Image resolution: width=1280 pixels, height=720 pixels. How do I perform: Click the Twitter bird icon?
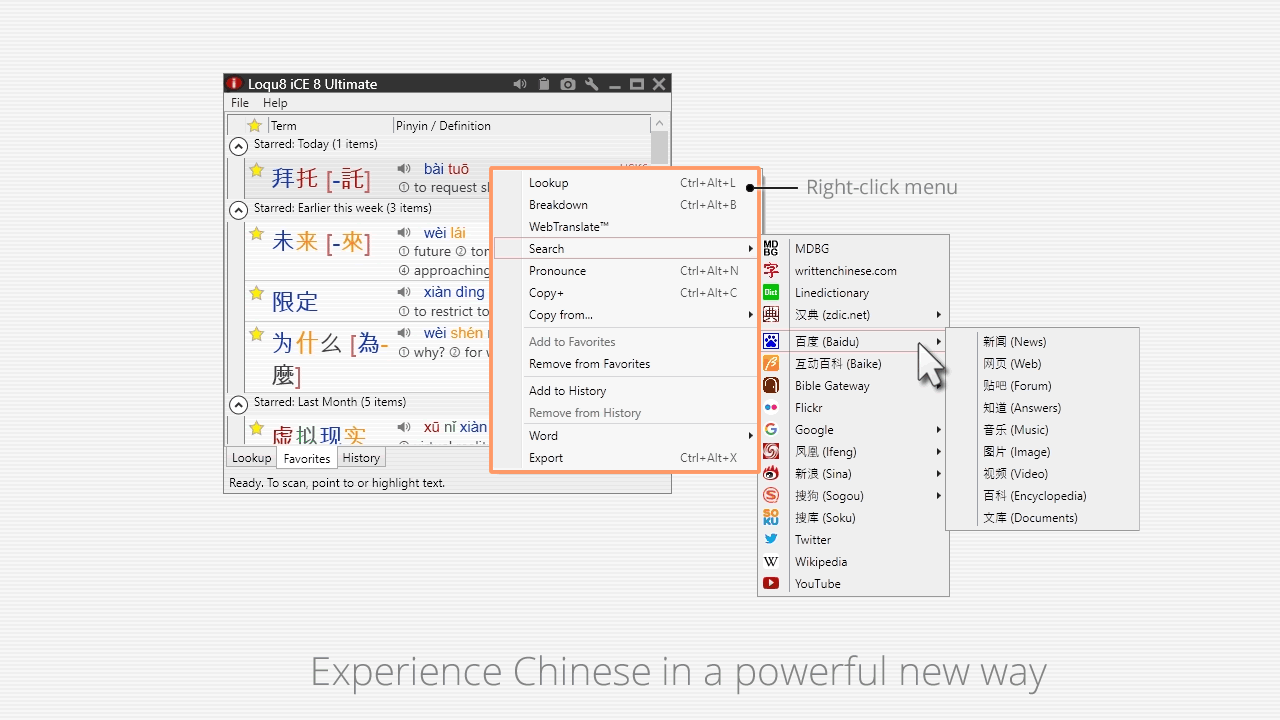click(x=771, y=539)
